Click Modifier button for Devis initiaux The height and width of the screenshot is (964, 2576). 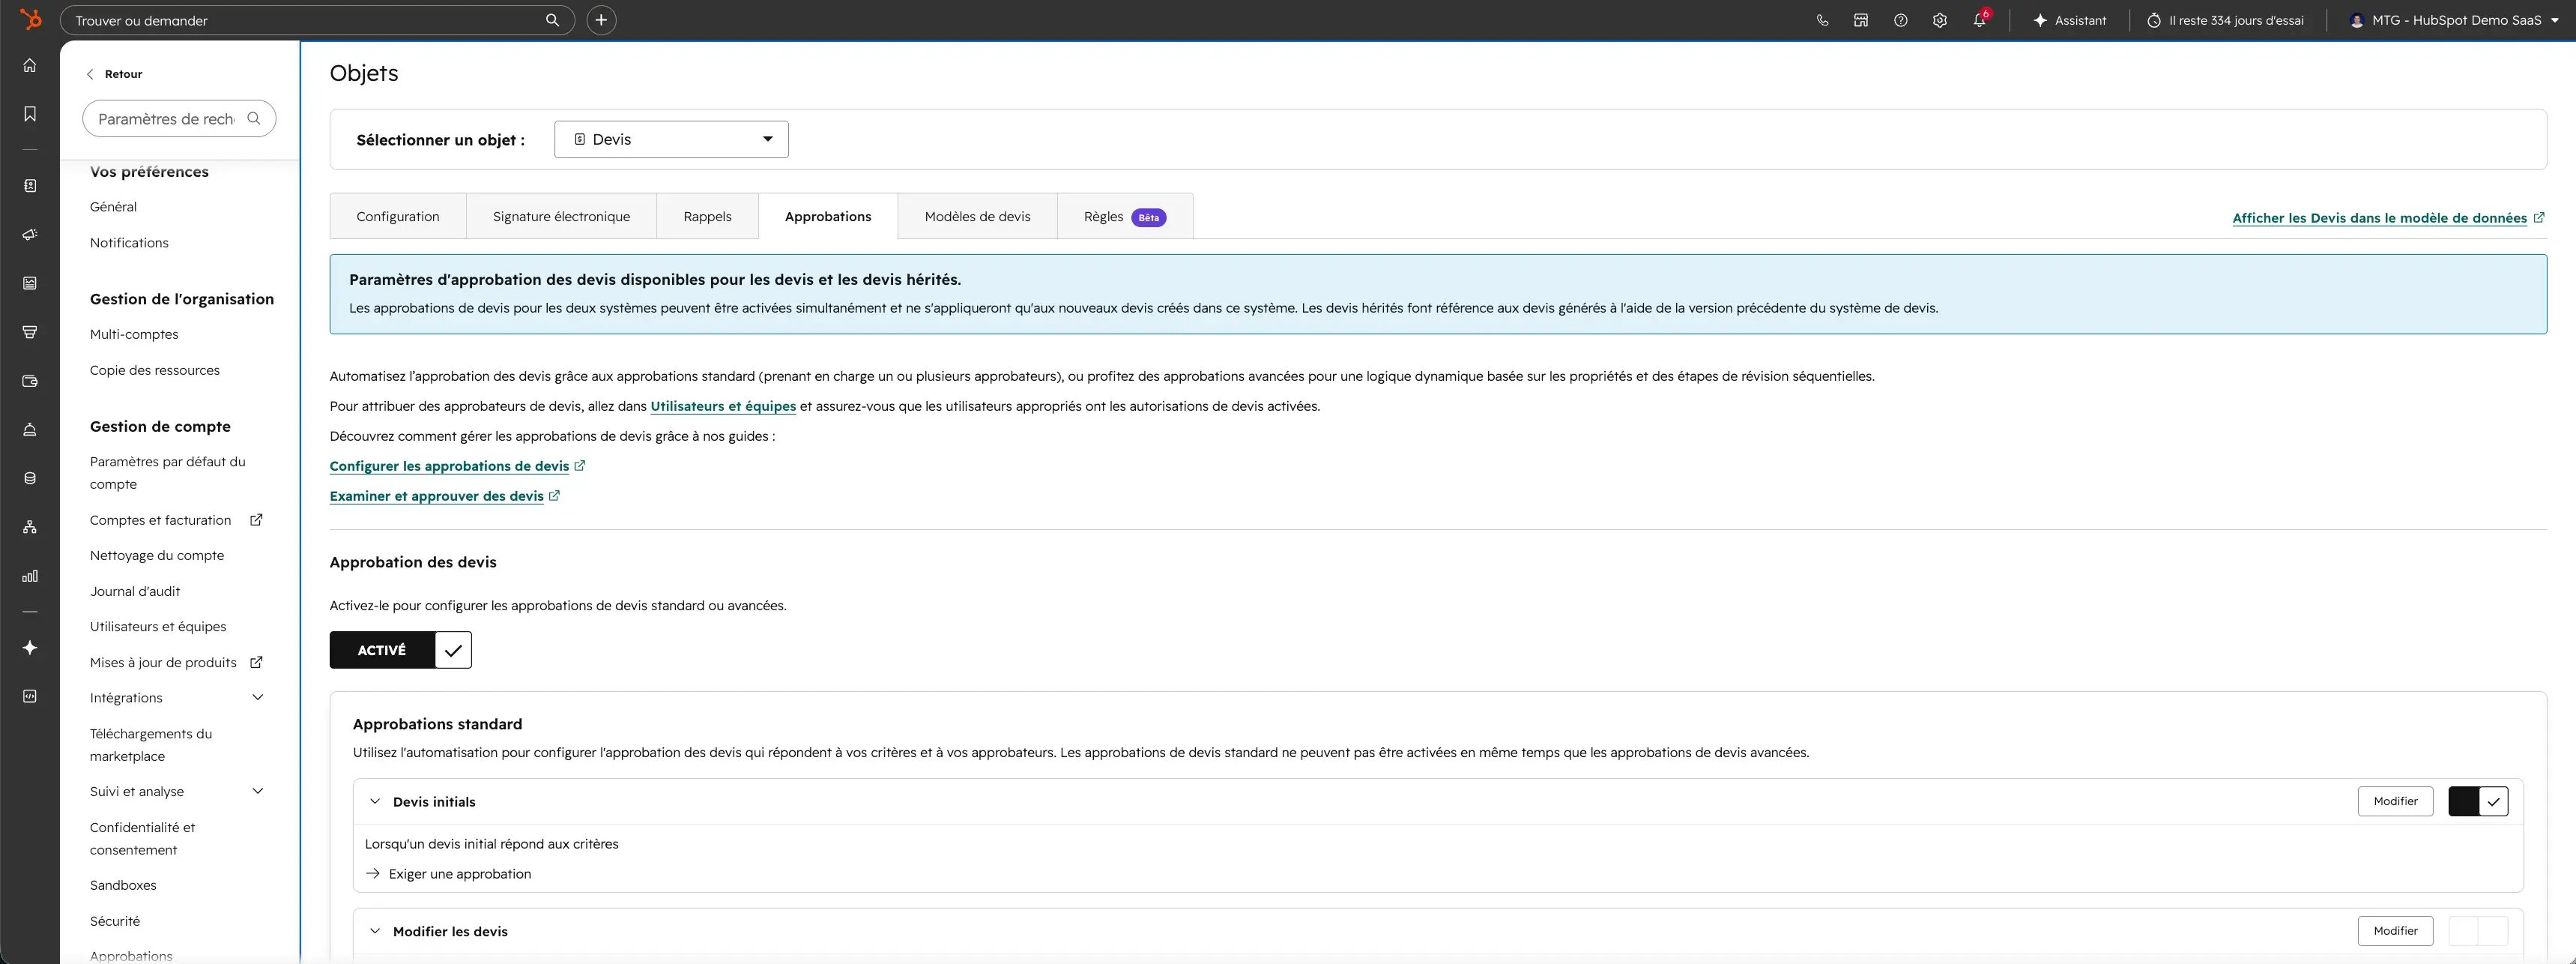click(x=2395, y=801)
